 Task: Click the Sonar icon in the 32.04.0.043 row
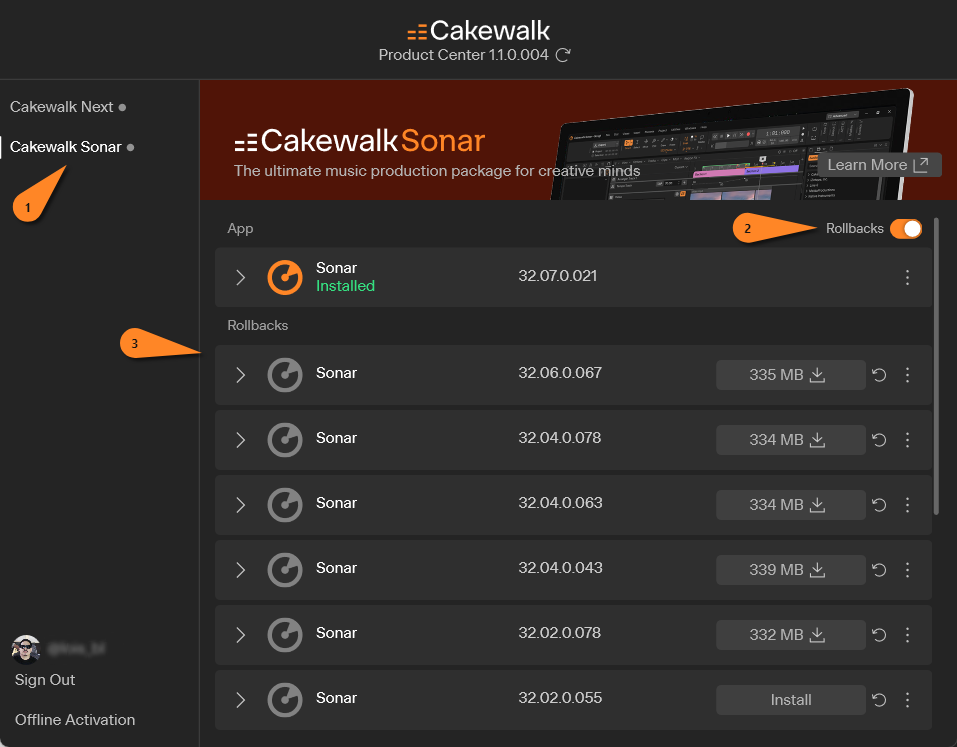coord(285,570)
